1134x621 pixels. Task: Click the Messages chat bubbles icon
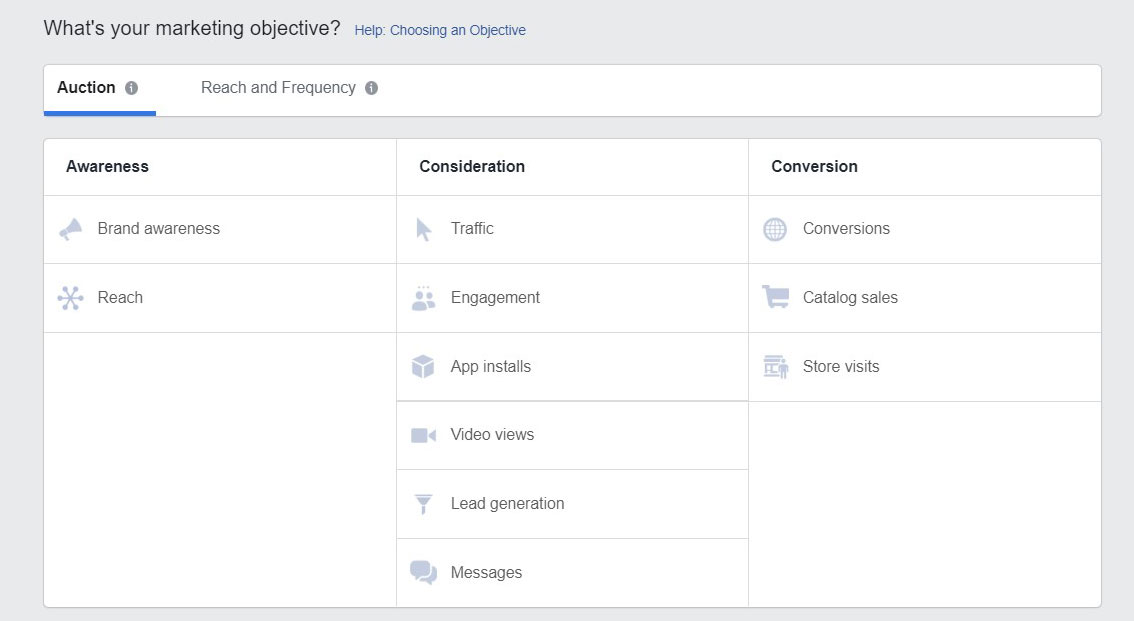pyautogui.click(x=424, y=573)
